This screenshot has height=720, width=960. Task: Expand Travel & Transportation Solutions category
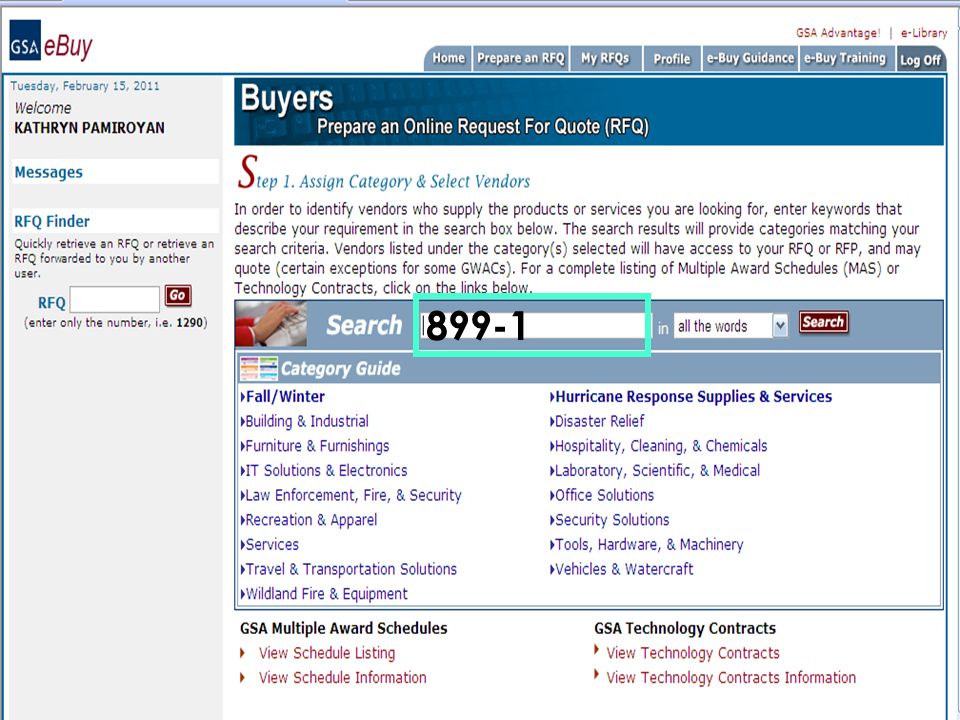pos(349,569)
